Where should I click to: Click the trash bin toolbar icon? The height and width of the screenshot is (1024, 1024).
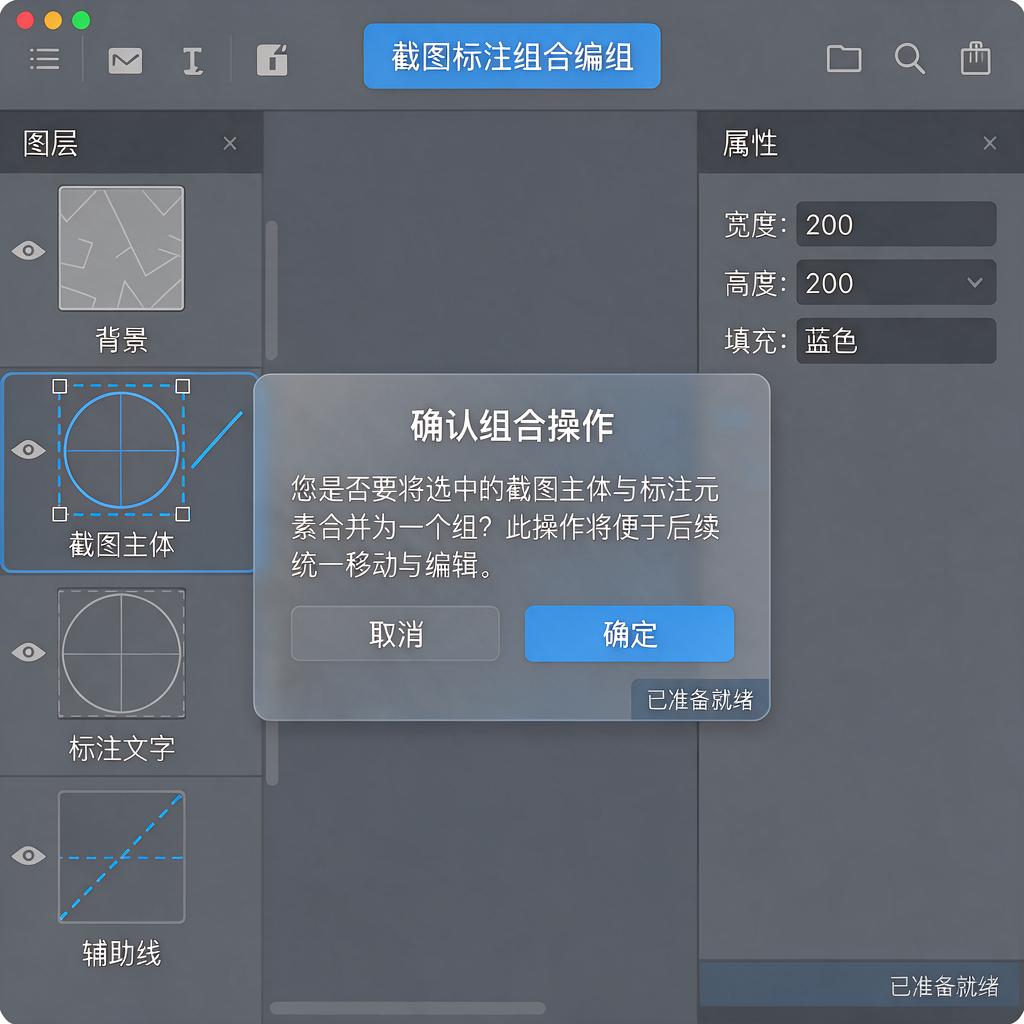click(x=976, y=58)
